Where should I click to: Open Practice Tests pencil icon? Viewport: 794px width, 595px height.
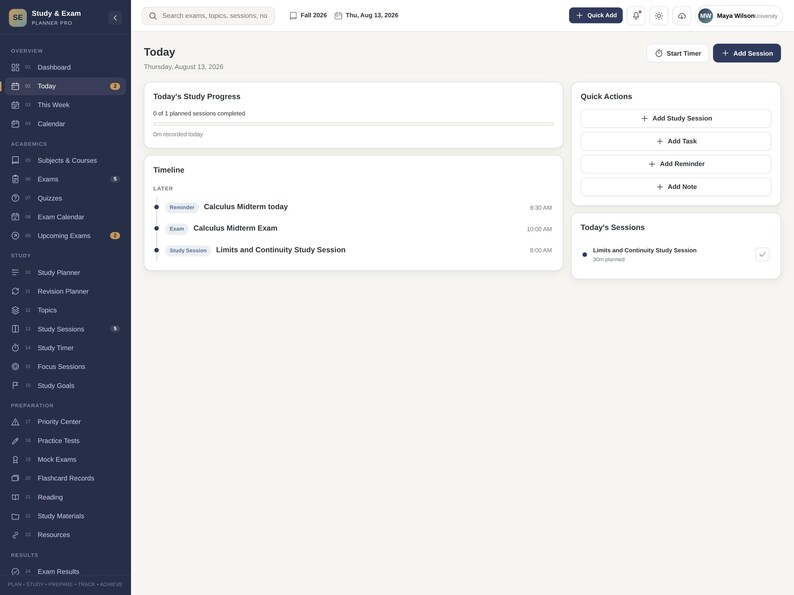[15, 441]
